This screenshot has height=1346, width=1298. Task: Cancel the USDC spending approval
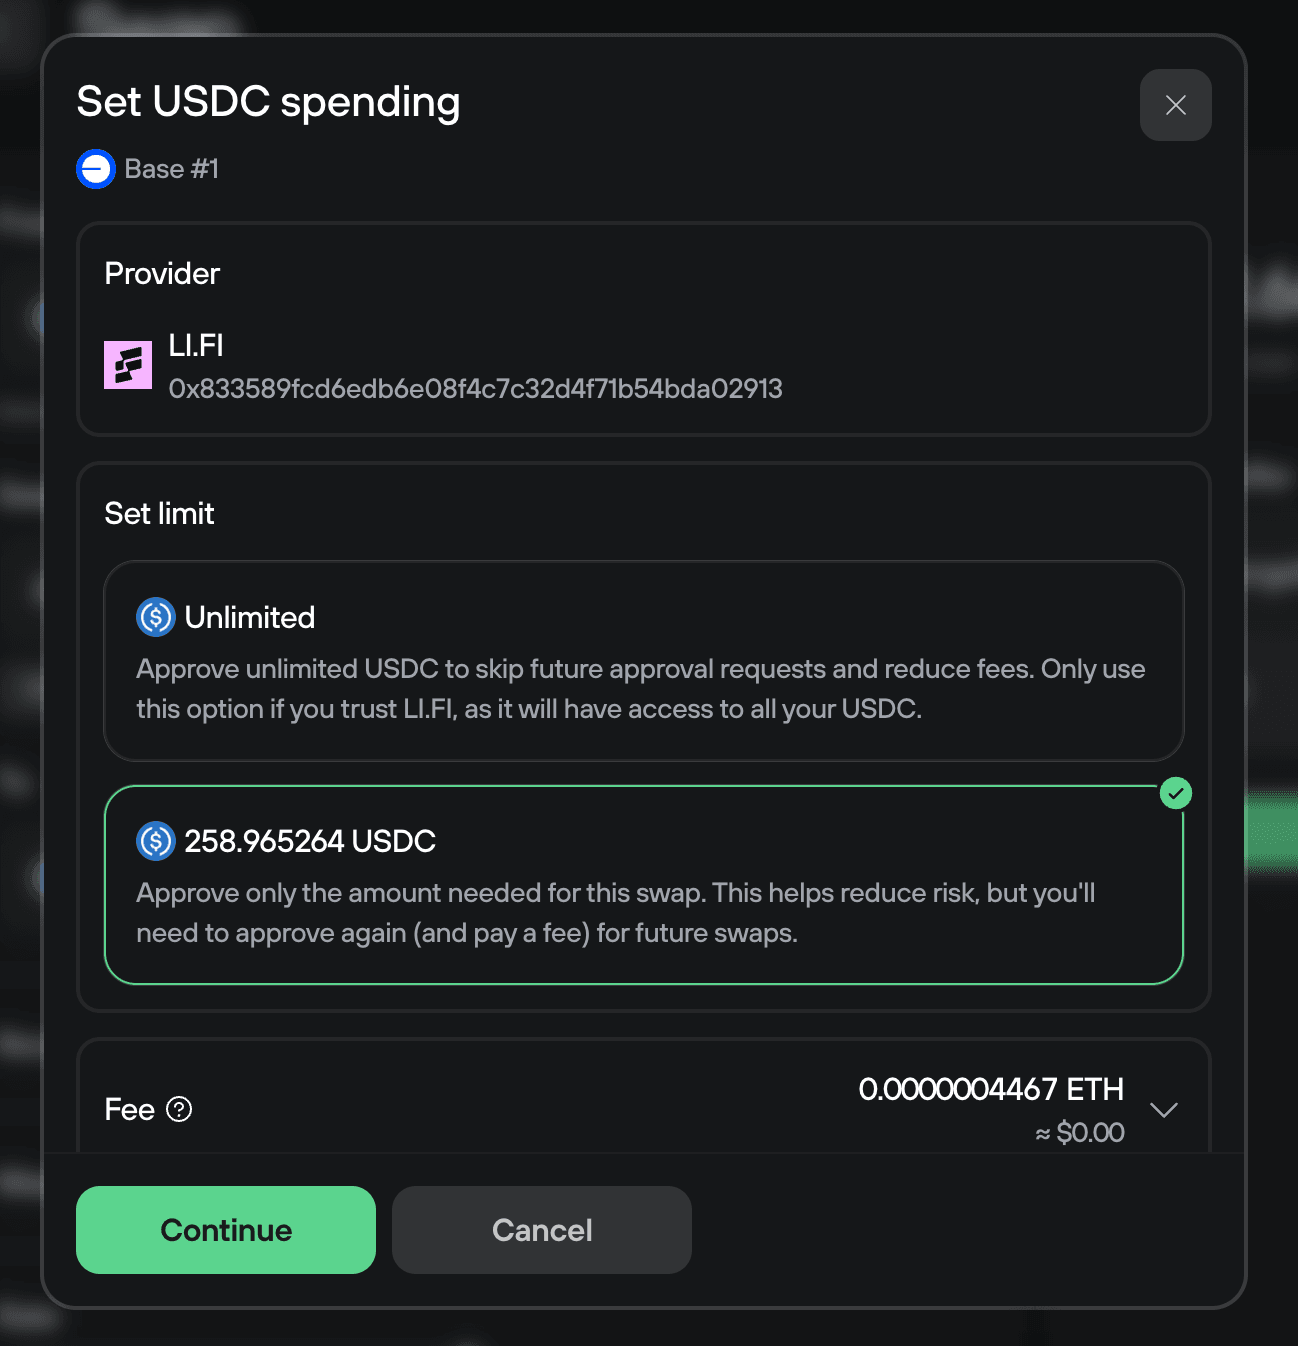(541, 1229)
